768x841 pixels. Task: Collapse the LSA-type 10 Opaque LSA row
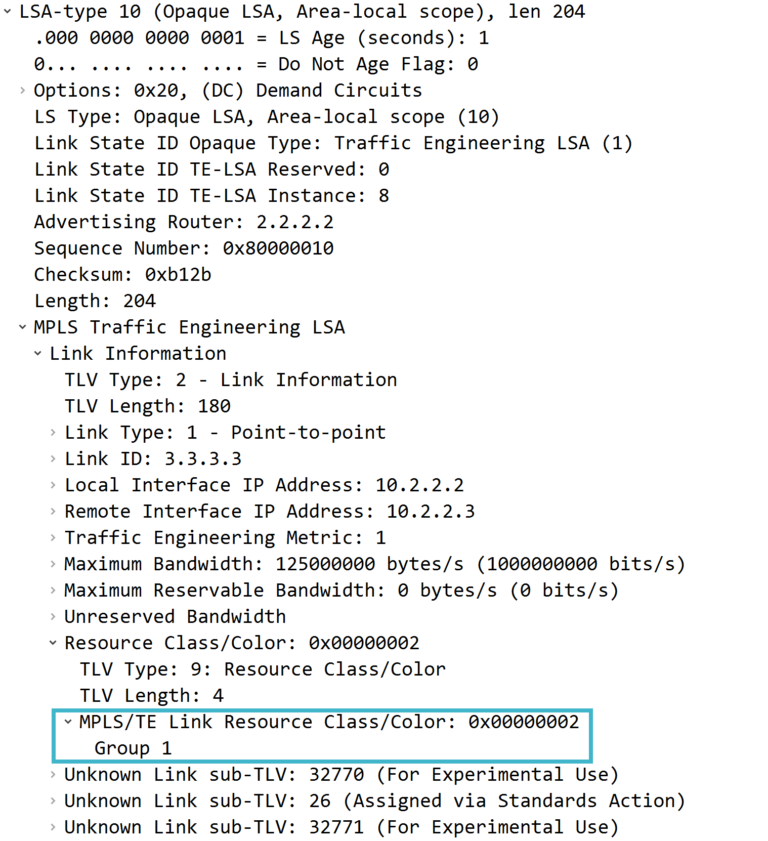pos(8,11)
